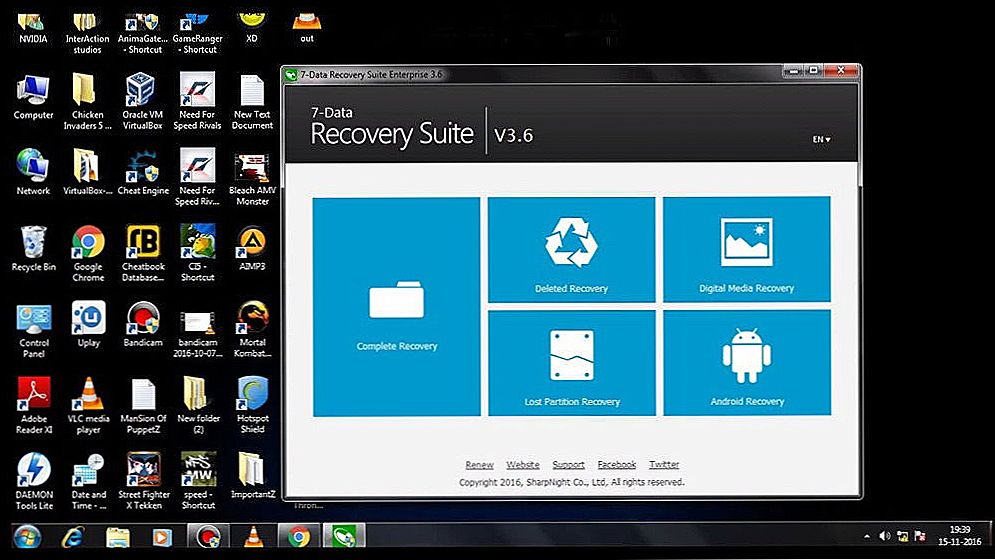Viewport: 995px width, 560px height.
Task: Select the AIMP3 desktop shortcut
Action: click(x=252, y=248)
